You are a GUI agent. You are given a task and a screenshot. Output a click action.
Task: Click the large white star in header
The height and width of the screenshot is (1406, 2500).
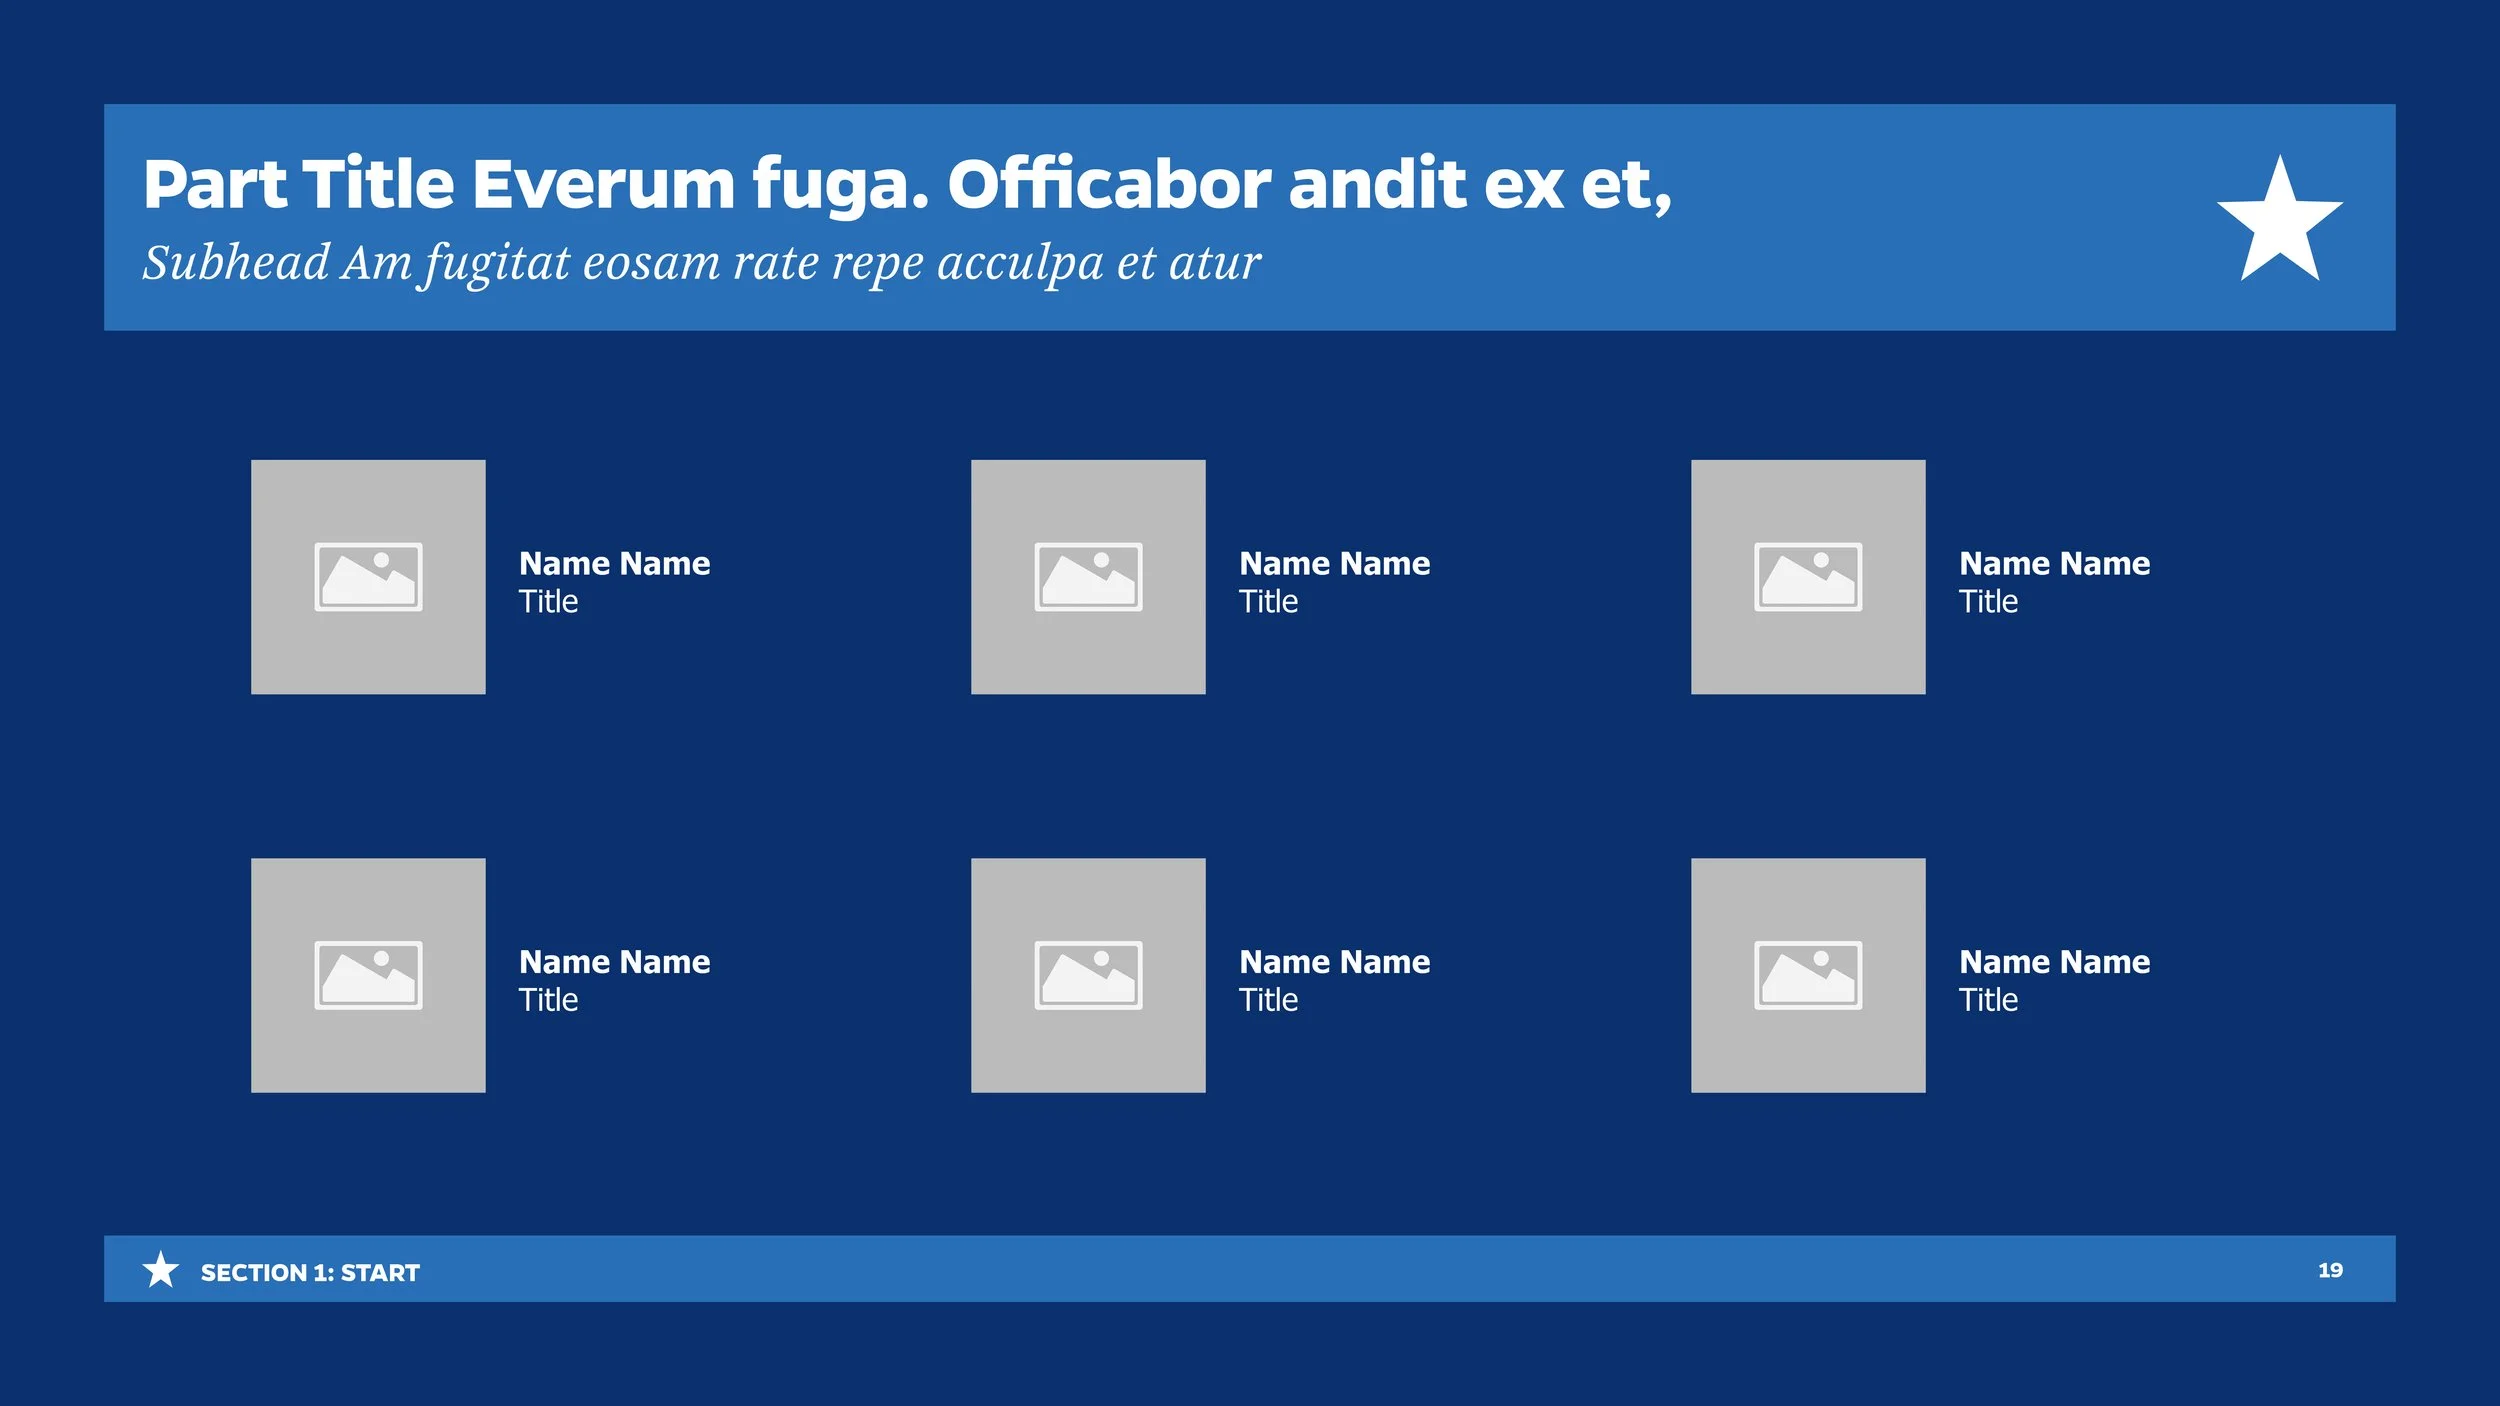click(2279, 223)
